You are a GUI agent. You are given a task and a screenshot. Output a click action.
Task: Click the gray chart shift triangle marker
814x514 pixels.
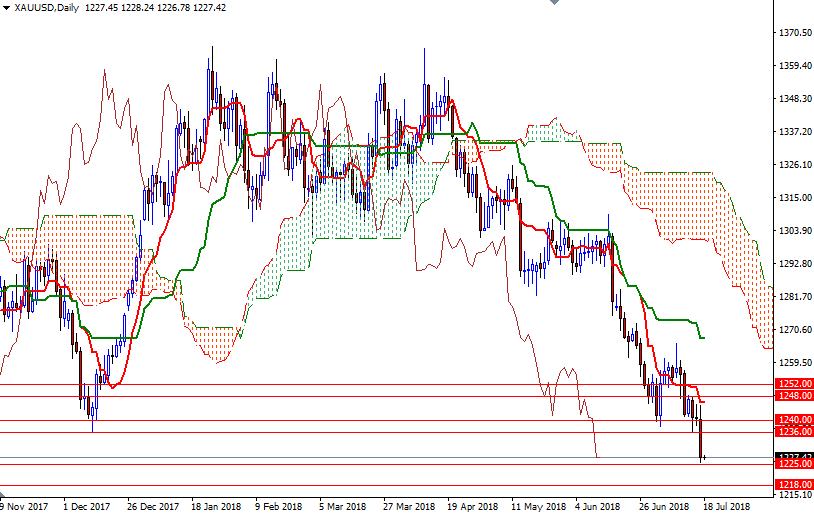click(553, 4)
